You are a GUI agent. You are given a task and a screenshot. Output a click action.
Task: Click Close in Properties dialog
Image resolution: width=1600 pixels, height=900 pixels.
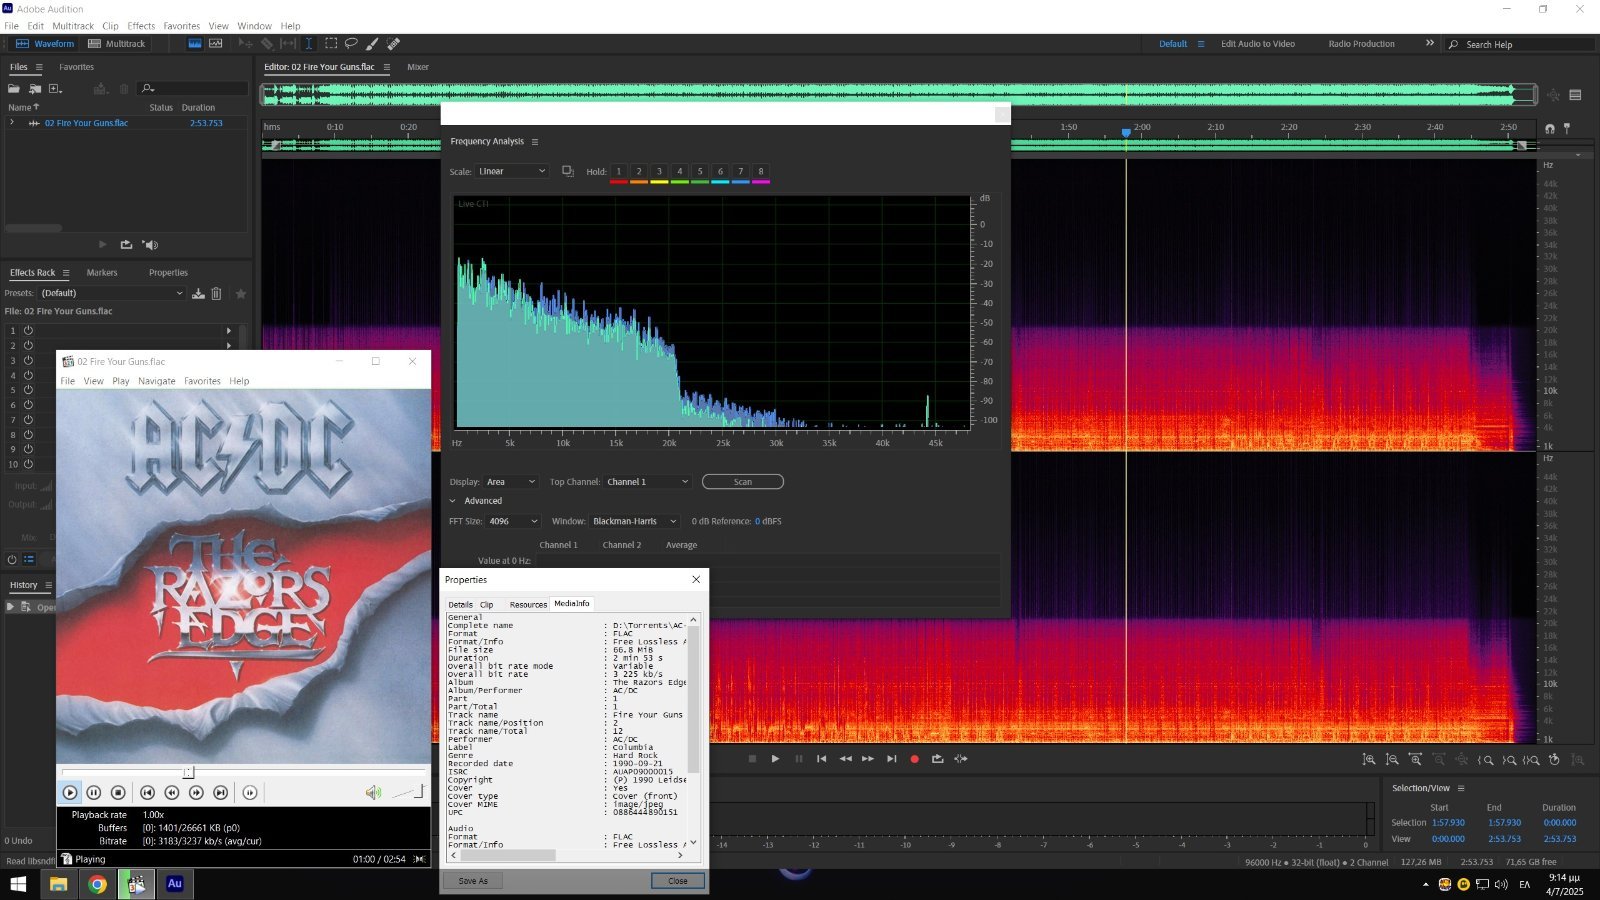click(678, 881)
